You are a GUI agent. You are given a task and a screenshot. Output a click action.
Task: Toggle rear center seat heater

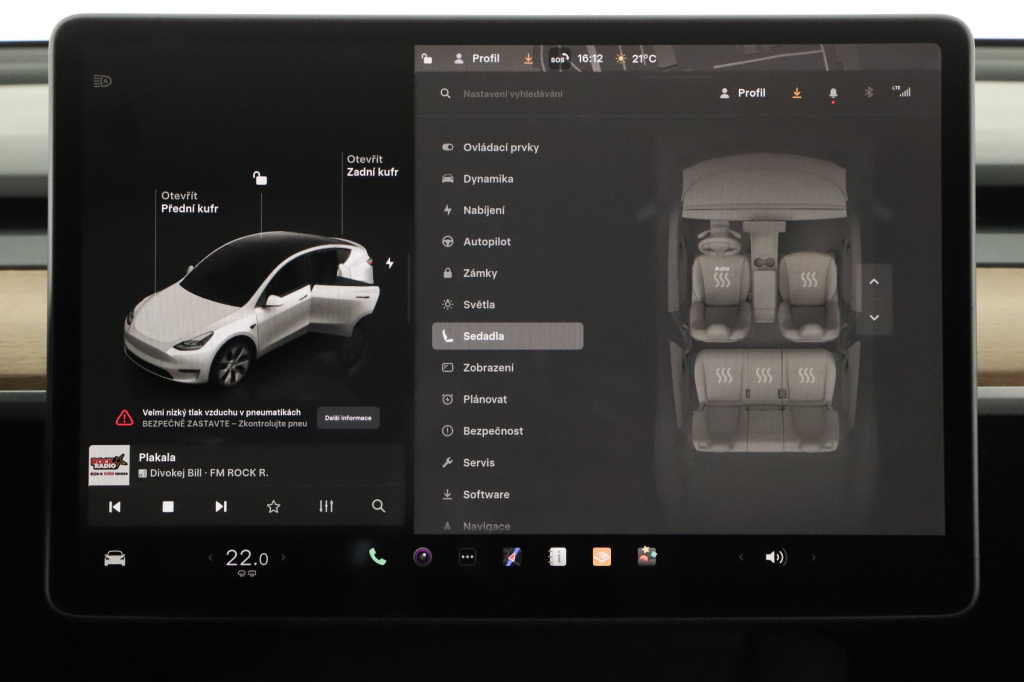click(764, 376)
